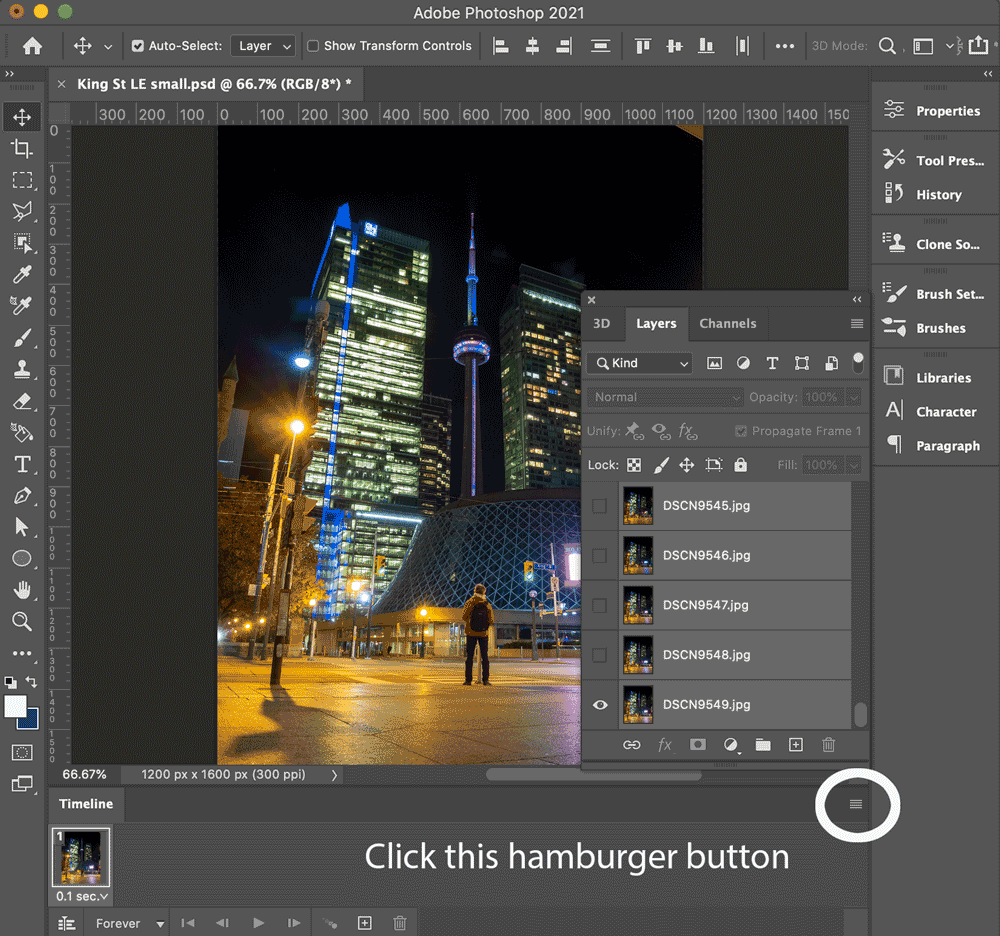
Task: Select the Eraser tool
Action: [x=22, y=401]
